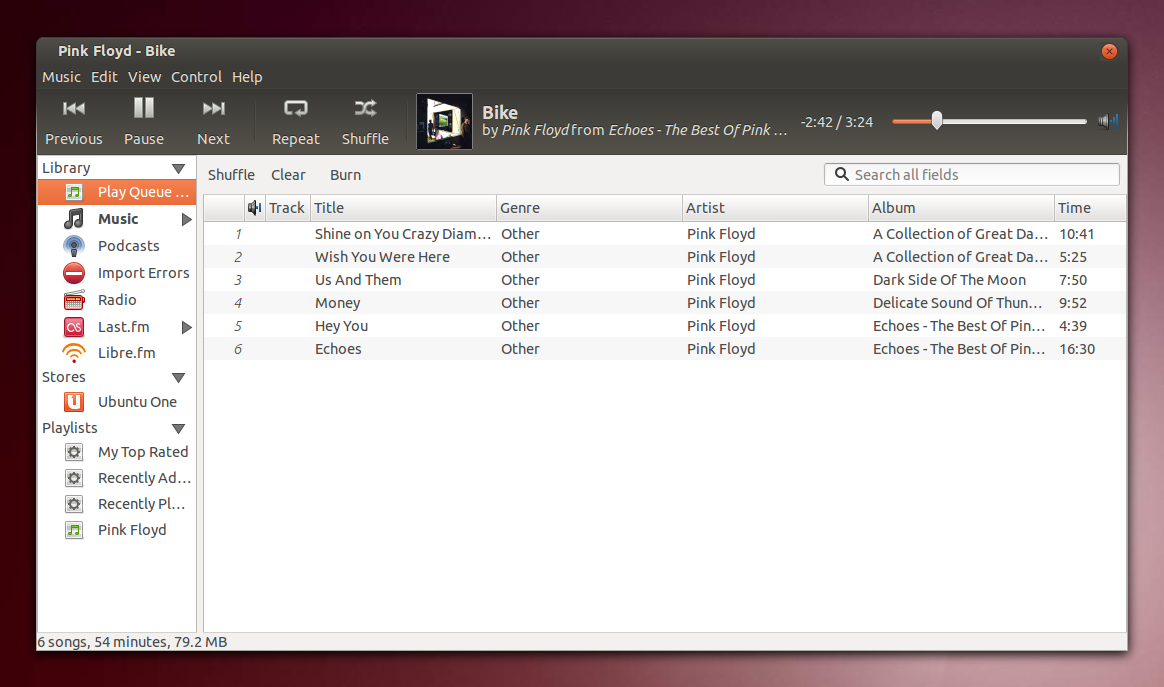The height and width of the screenshot is (687, 1164).
Task: Open the Edit menu
Action: click(x=104, y=77)
